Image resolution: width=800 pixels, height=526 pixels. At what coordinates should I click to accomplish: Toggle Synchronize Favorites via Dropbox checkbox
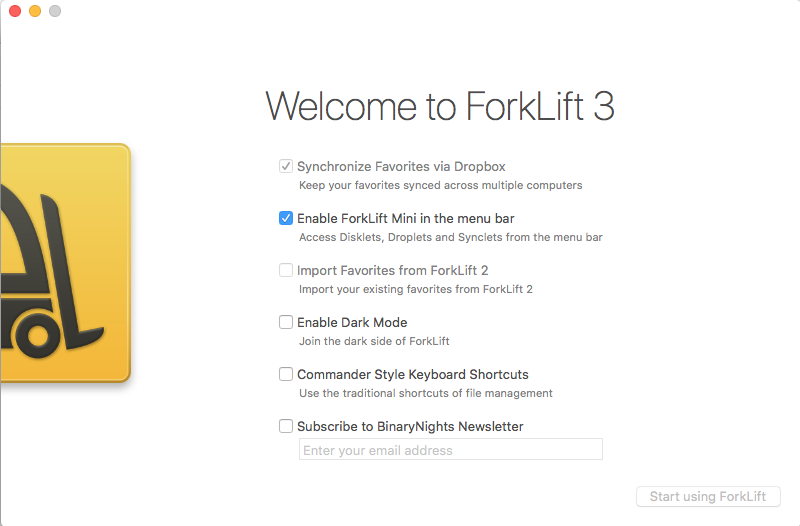286,166
